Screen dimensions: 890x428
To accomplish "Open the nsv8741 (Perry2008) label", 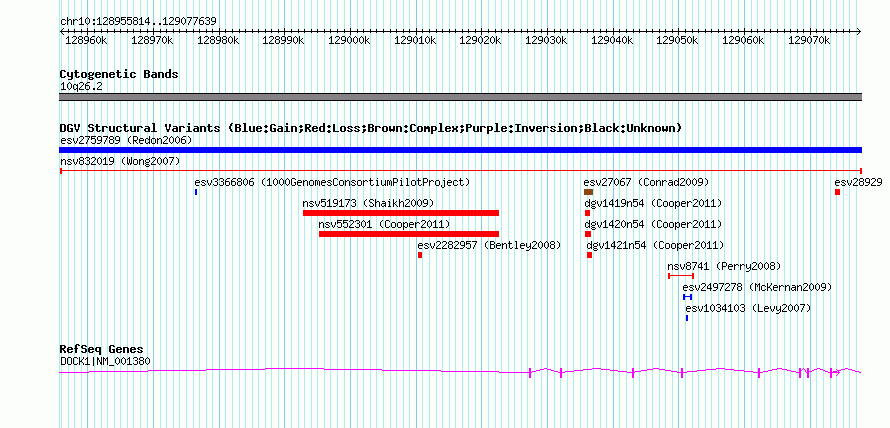I will coord(724,266).
